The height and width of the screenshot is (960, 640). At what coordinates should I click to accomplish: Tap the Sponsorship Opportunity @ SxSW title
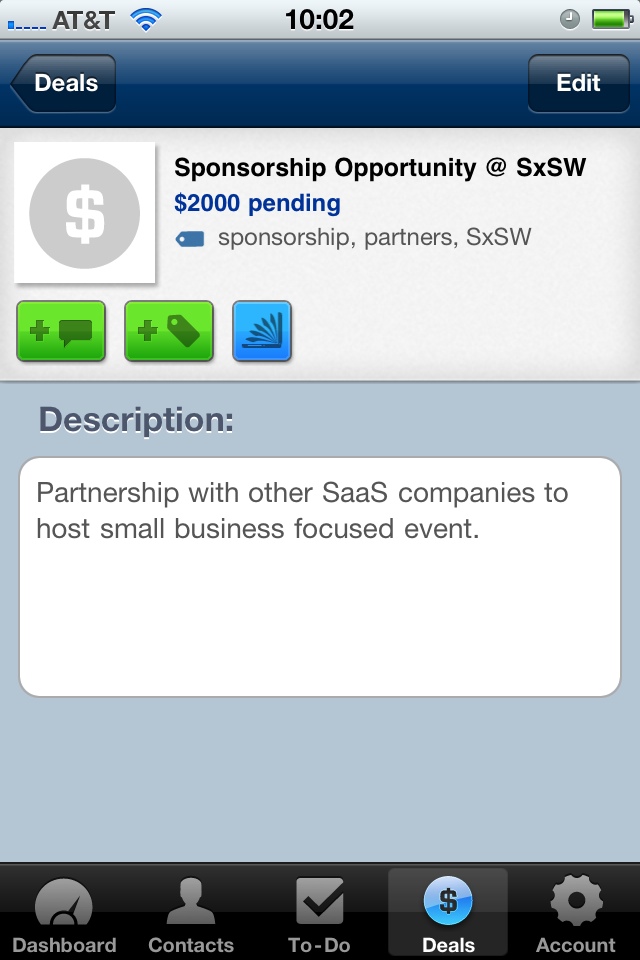(379, 168)
